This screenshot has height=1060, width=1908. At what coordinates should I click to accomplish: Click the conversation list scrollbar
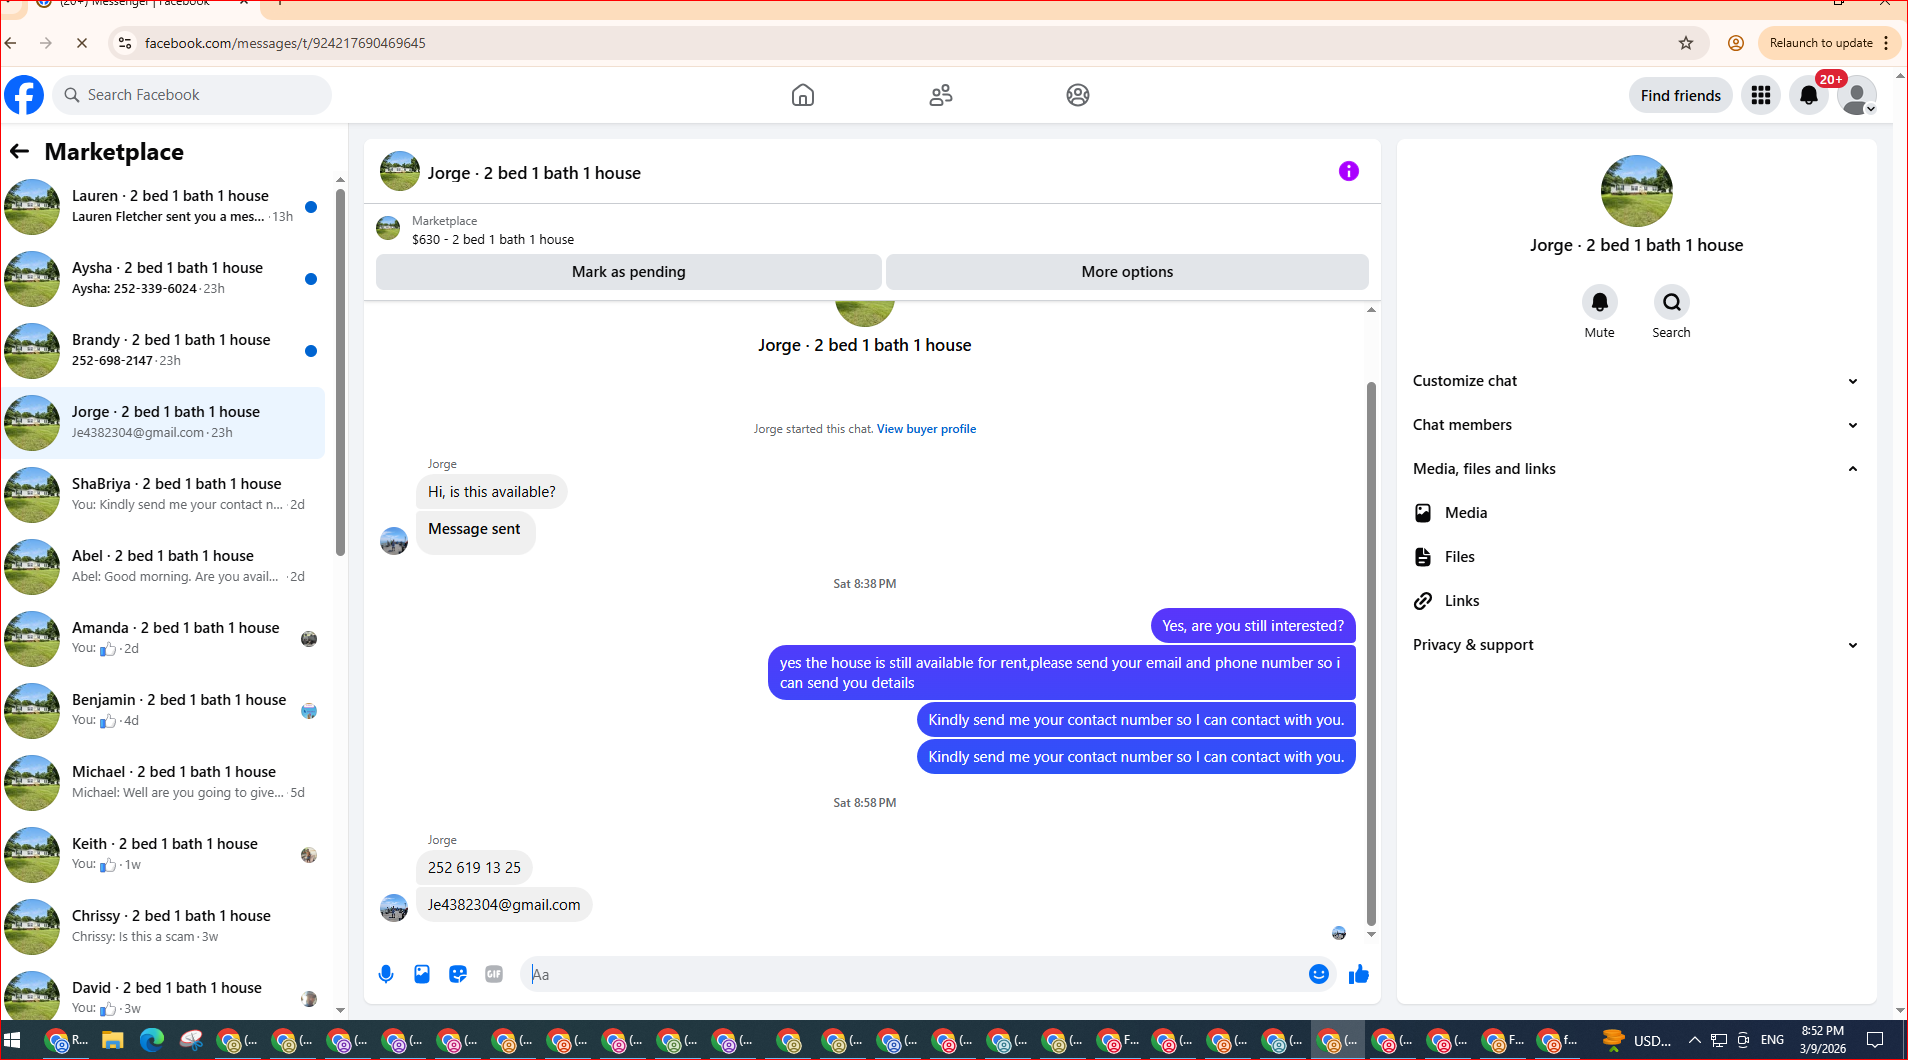tap(340, 370)
